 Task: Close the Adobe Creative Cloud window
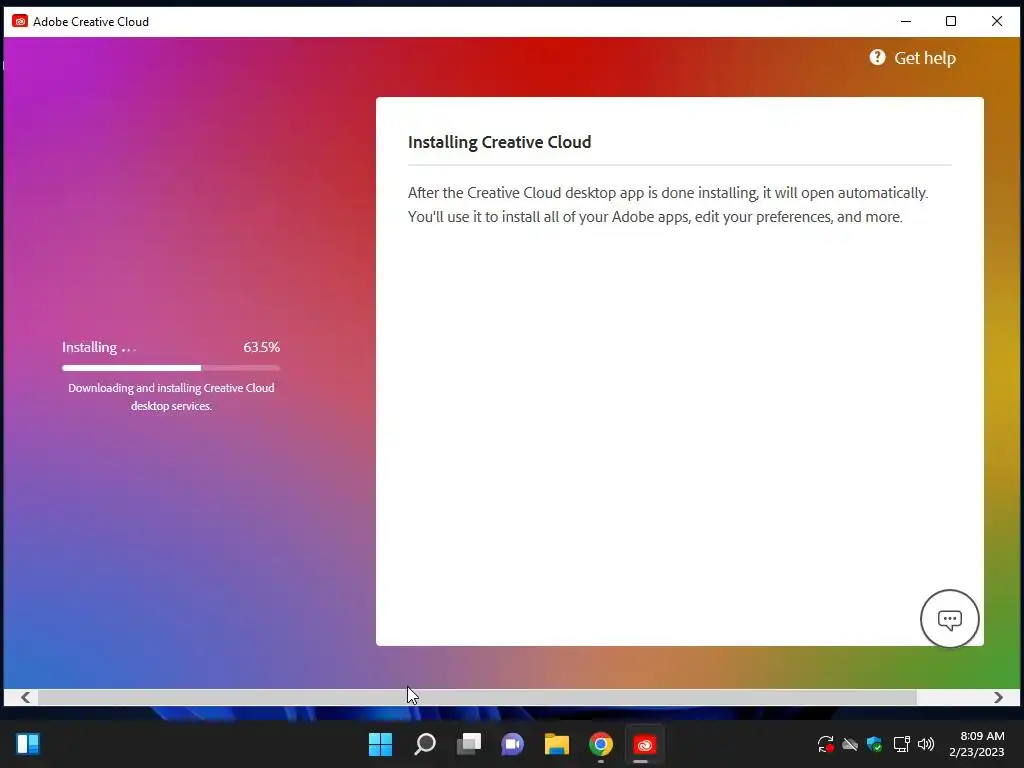click(x=997, y=22)
